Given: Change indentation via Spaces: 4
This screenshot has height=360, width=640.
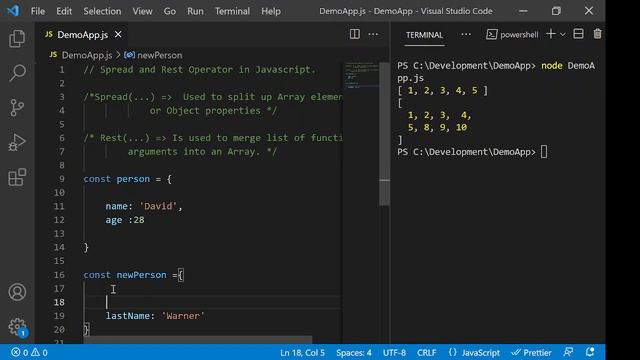Looking at the screenshot, I should 353,352.
